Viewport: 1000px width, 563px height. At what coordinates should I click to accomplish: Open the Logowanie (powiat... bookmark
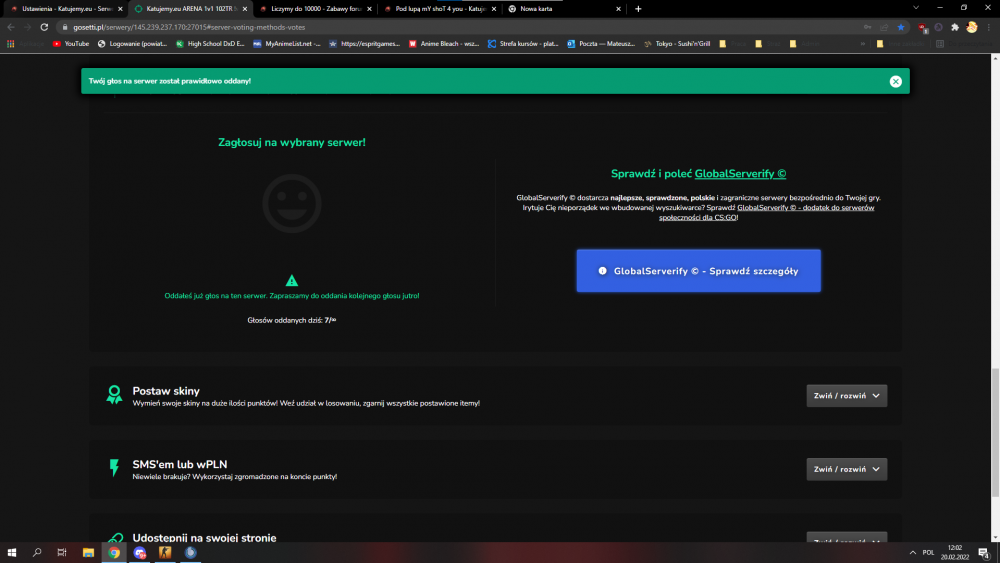click(132, 44)
